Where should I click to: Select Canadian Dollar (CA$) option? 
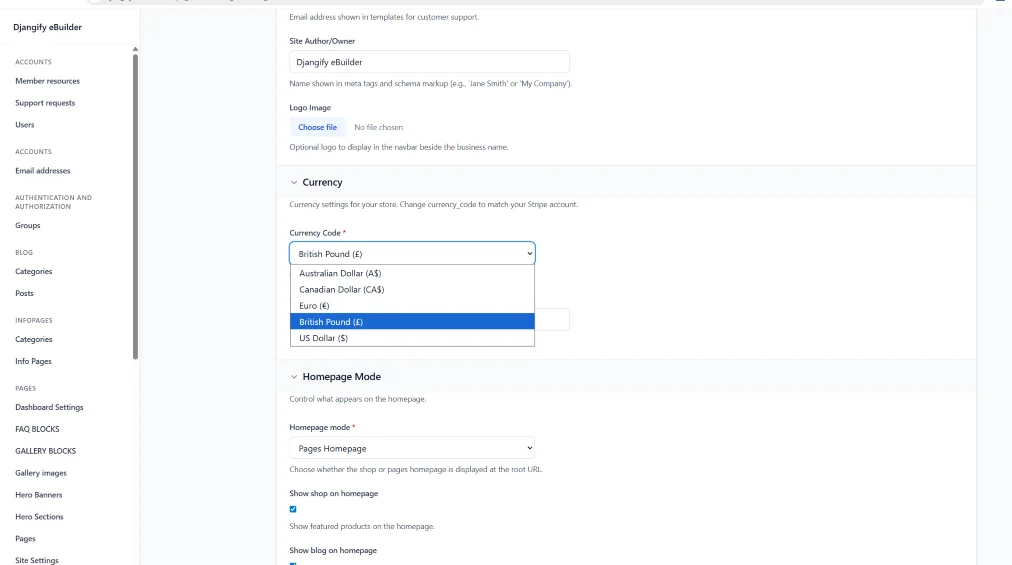(412, 289)
